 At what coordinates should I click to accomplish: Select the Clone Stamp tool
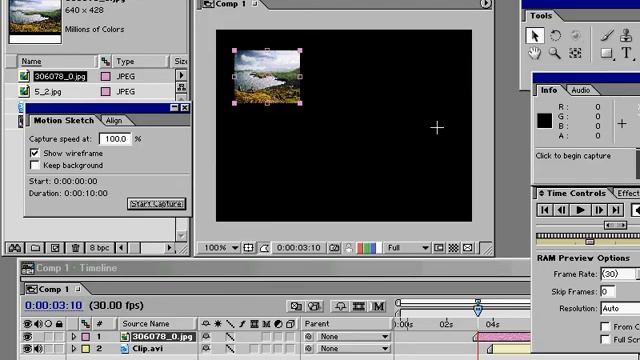[626, 36]
